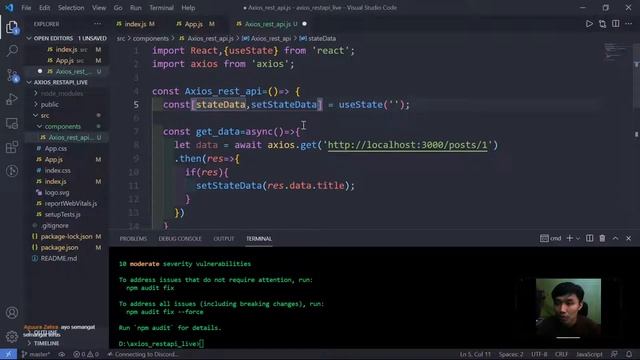Click the remote window indicator in status bar
640x360 pixels.
coord(8,354)
